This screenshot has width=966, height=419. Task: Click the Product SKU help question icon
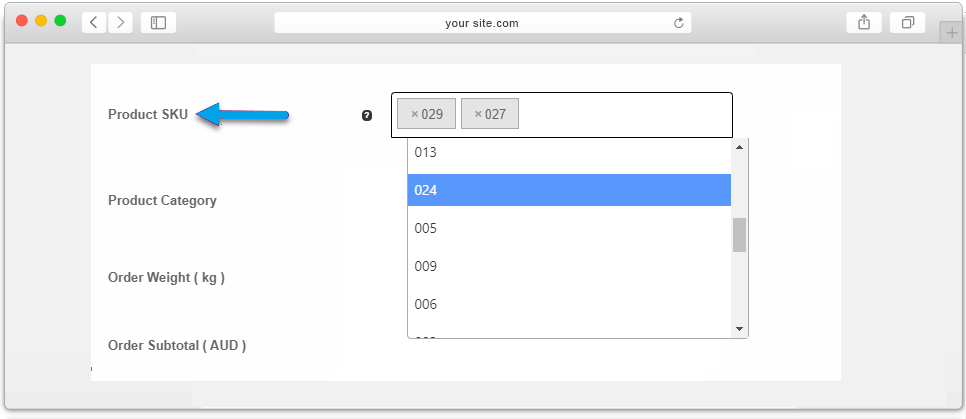(x=367, y=115)
